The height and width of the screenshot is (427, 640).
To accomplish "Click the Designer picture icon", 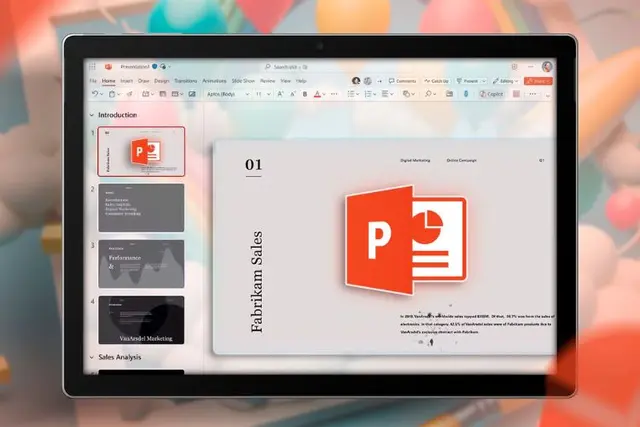I will 192,94.
